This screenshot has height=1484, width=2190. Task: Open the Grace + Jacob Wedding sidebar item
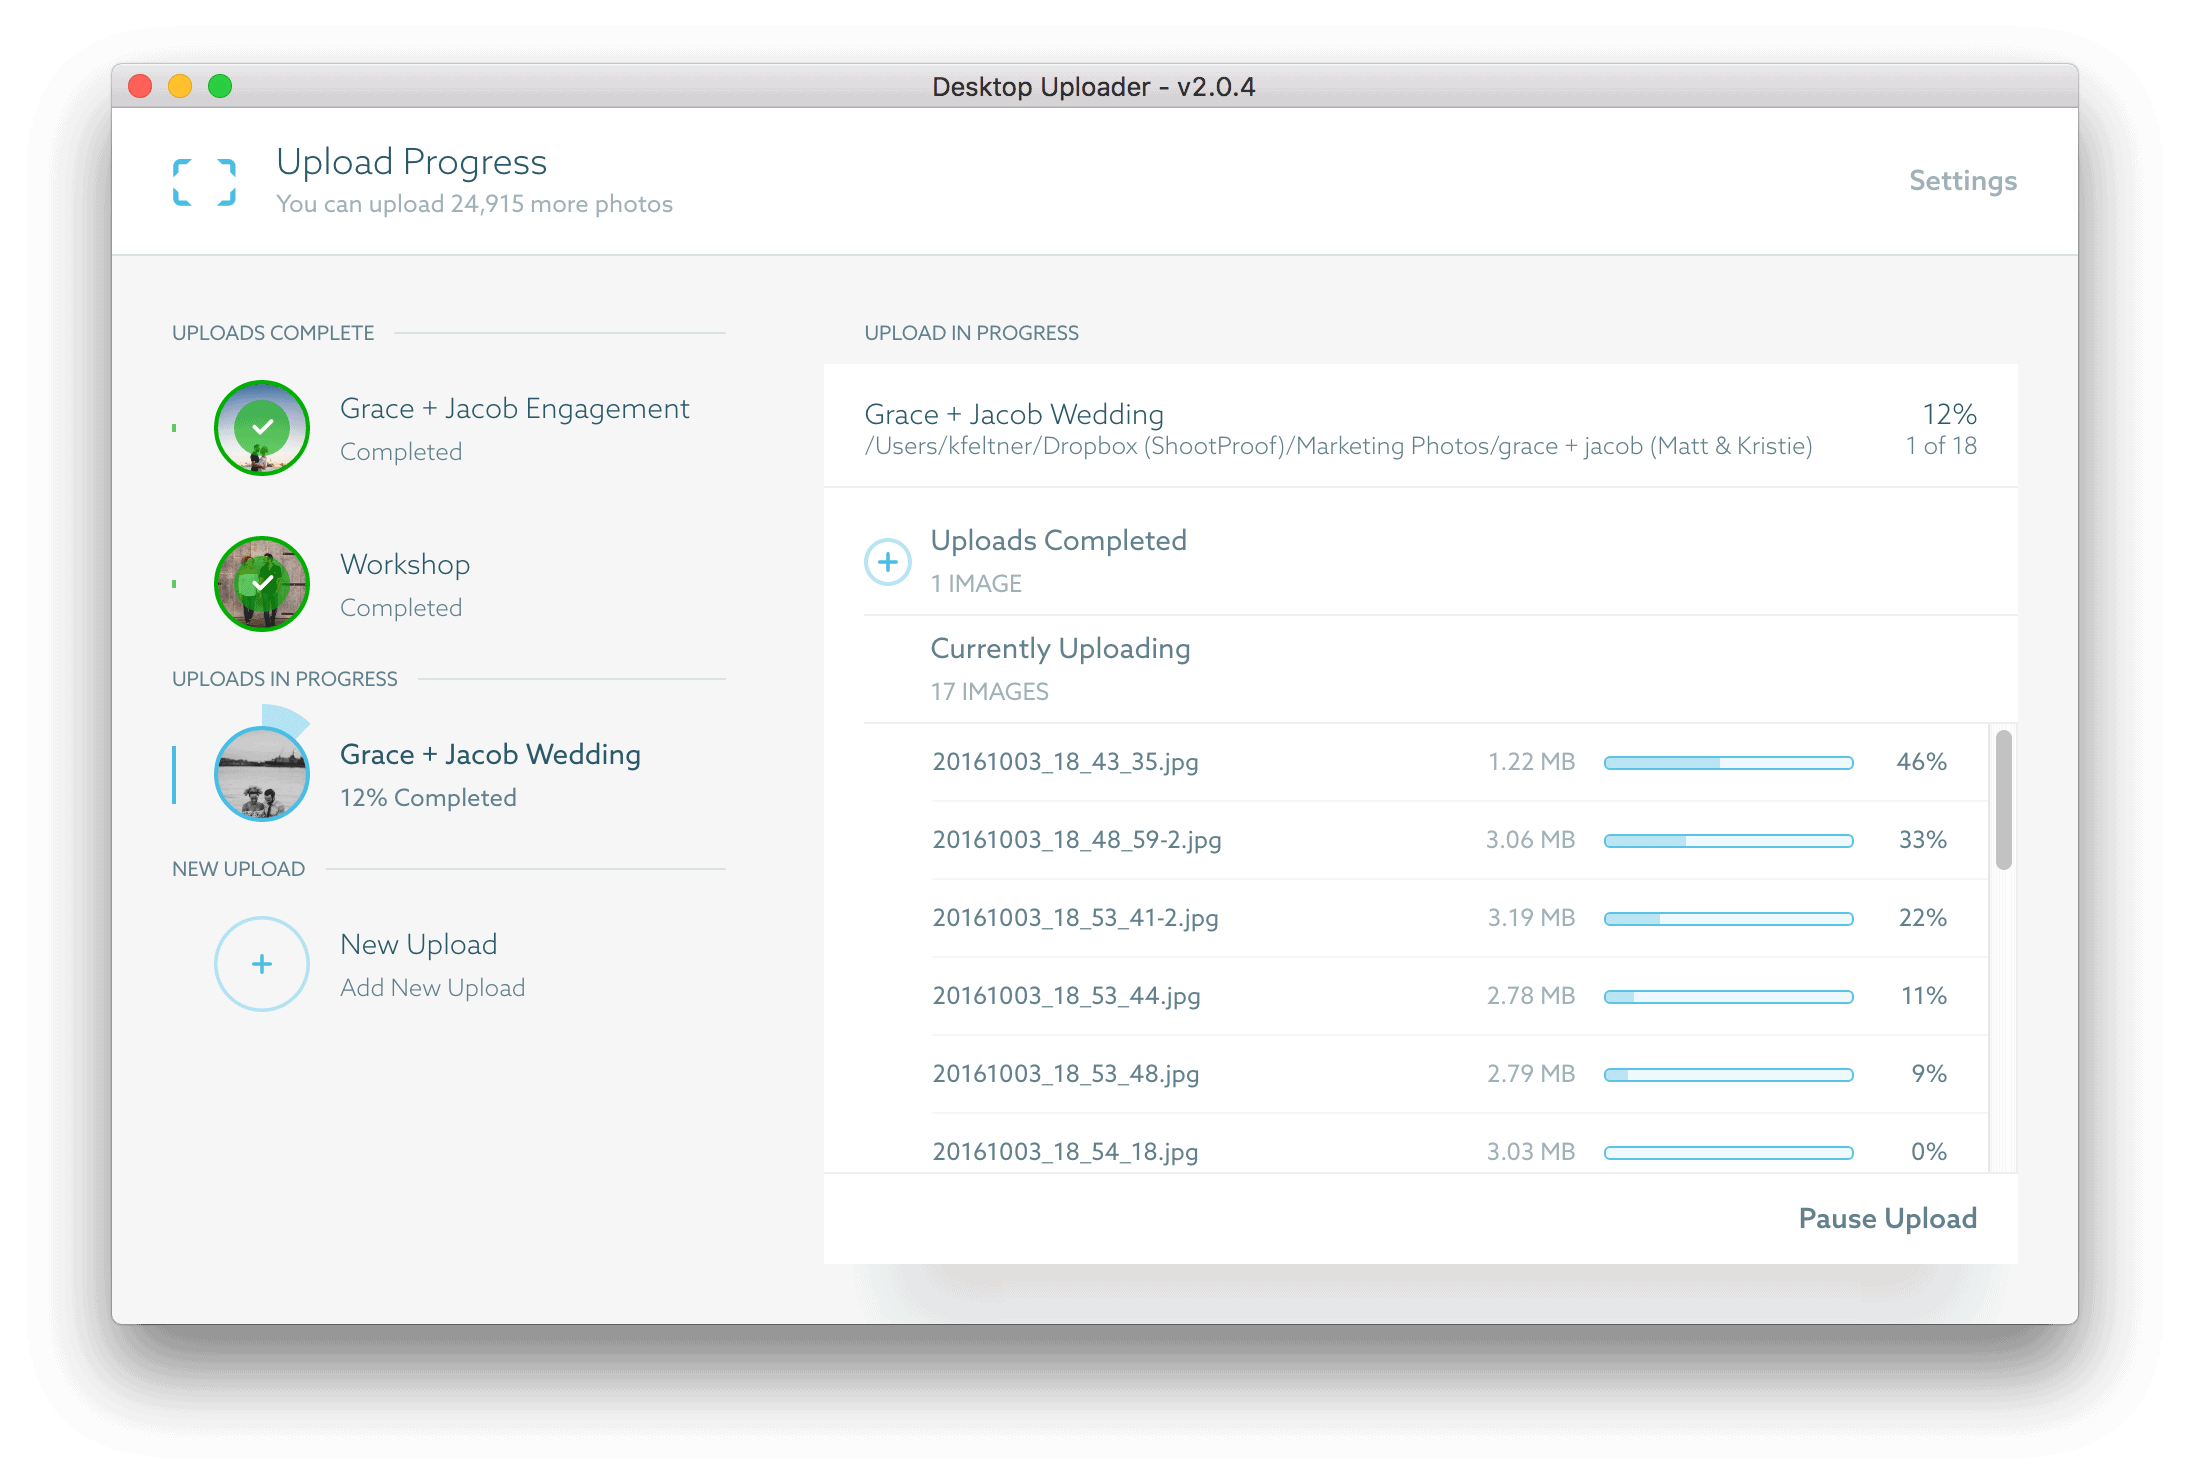tap(490, 755)
